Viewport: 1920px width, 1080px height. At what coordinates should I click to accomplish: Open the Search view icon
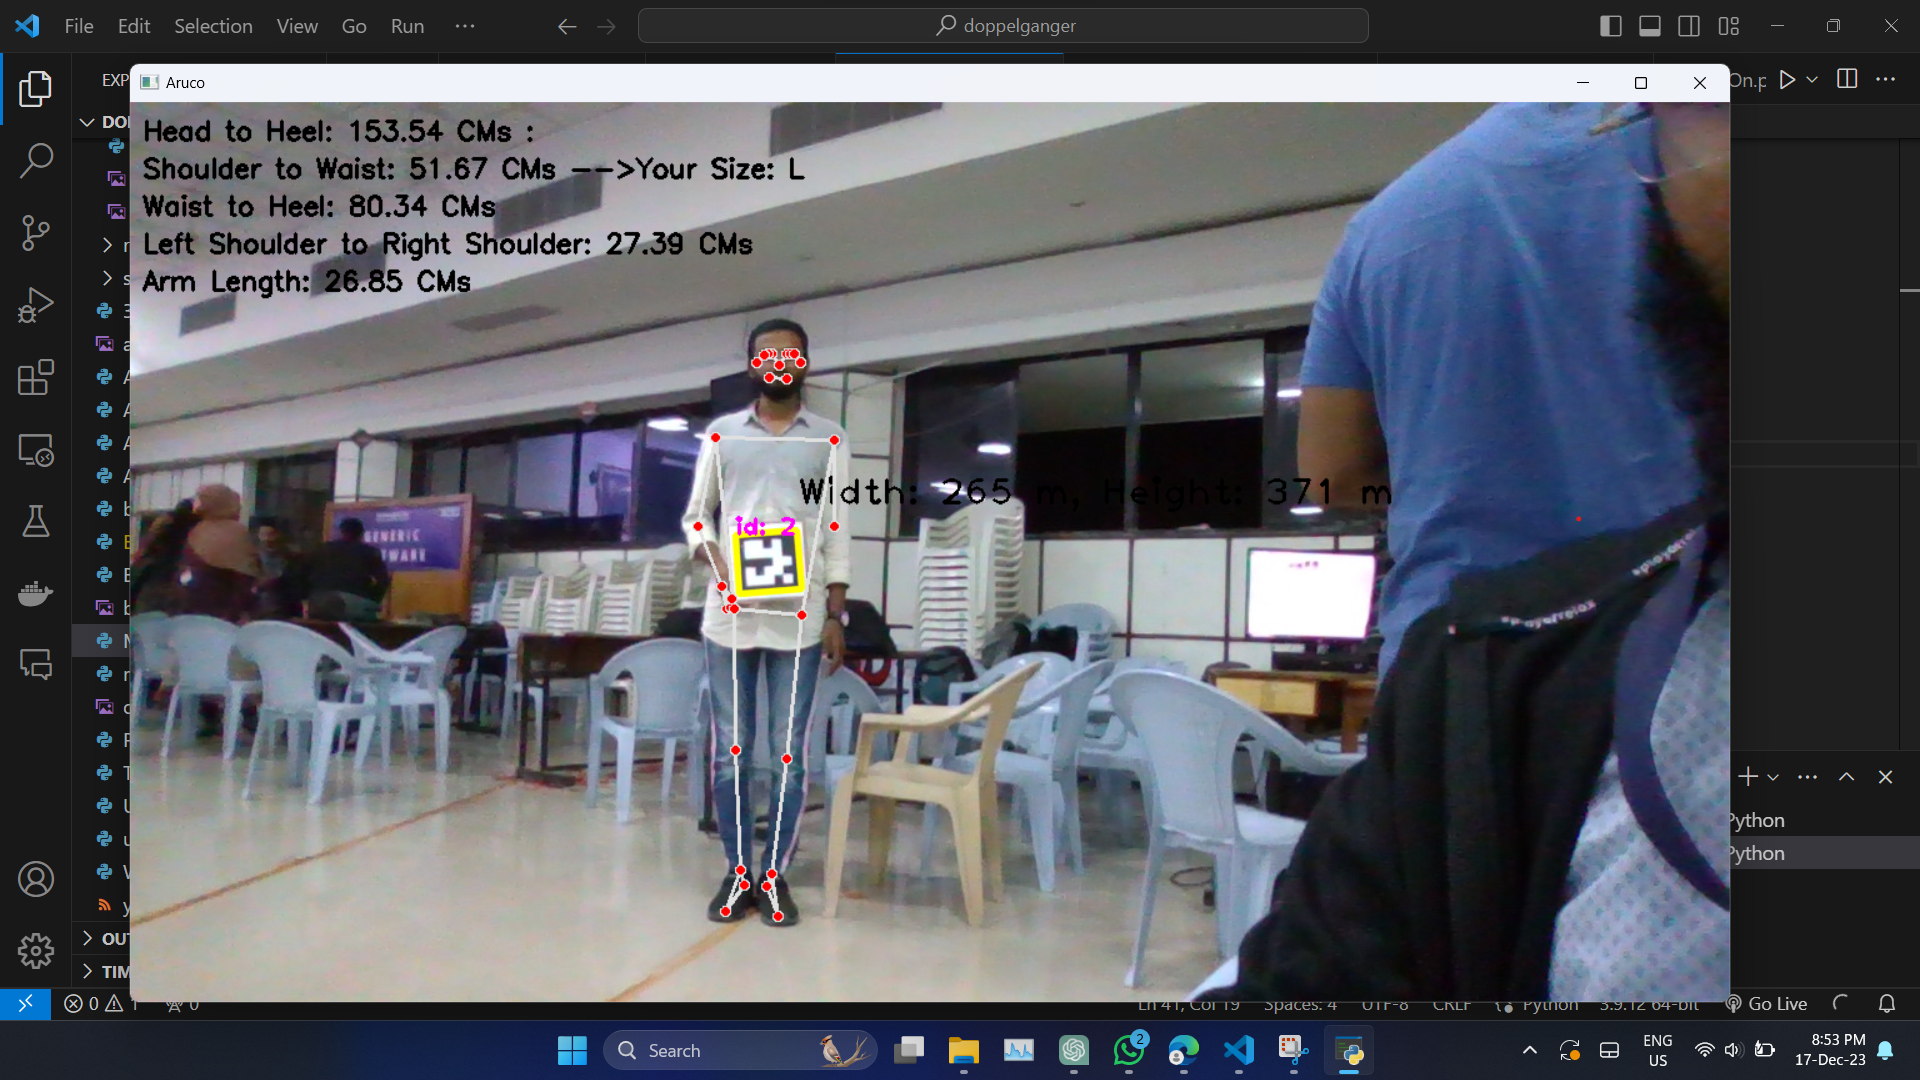click(x=36, y=160)
